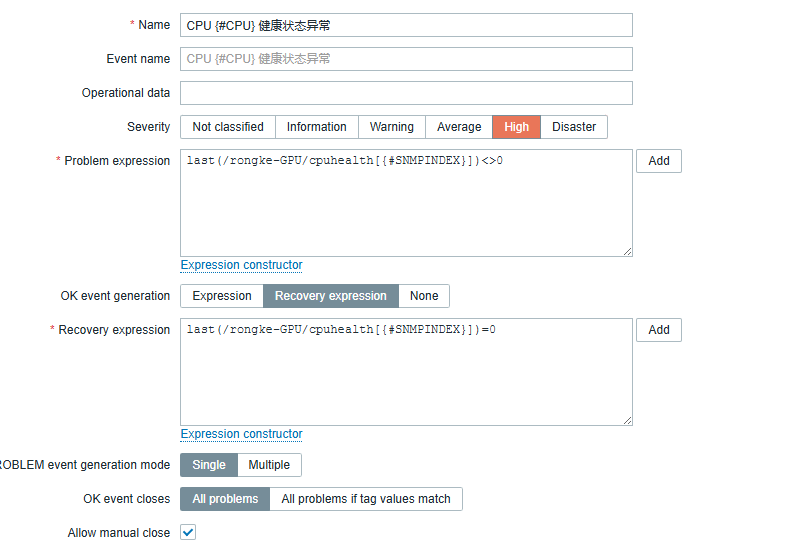Set severity to Disaster
The width and height of the screenshot is (785, 549).
[x=574, y=127]
